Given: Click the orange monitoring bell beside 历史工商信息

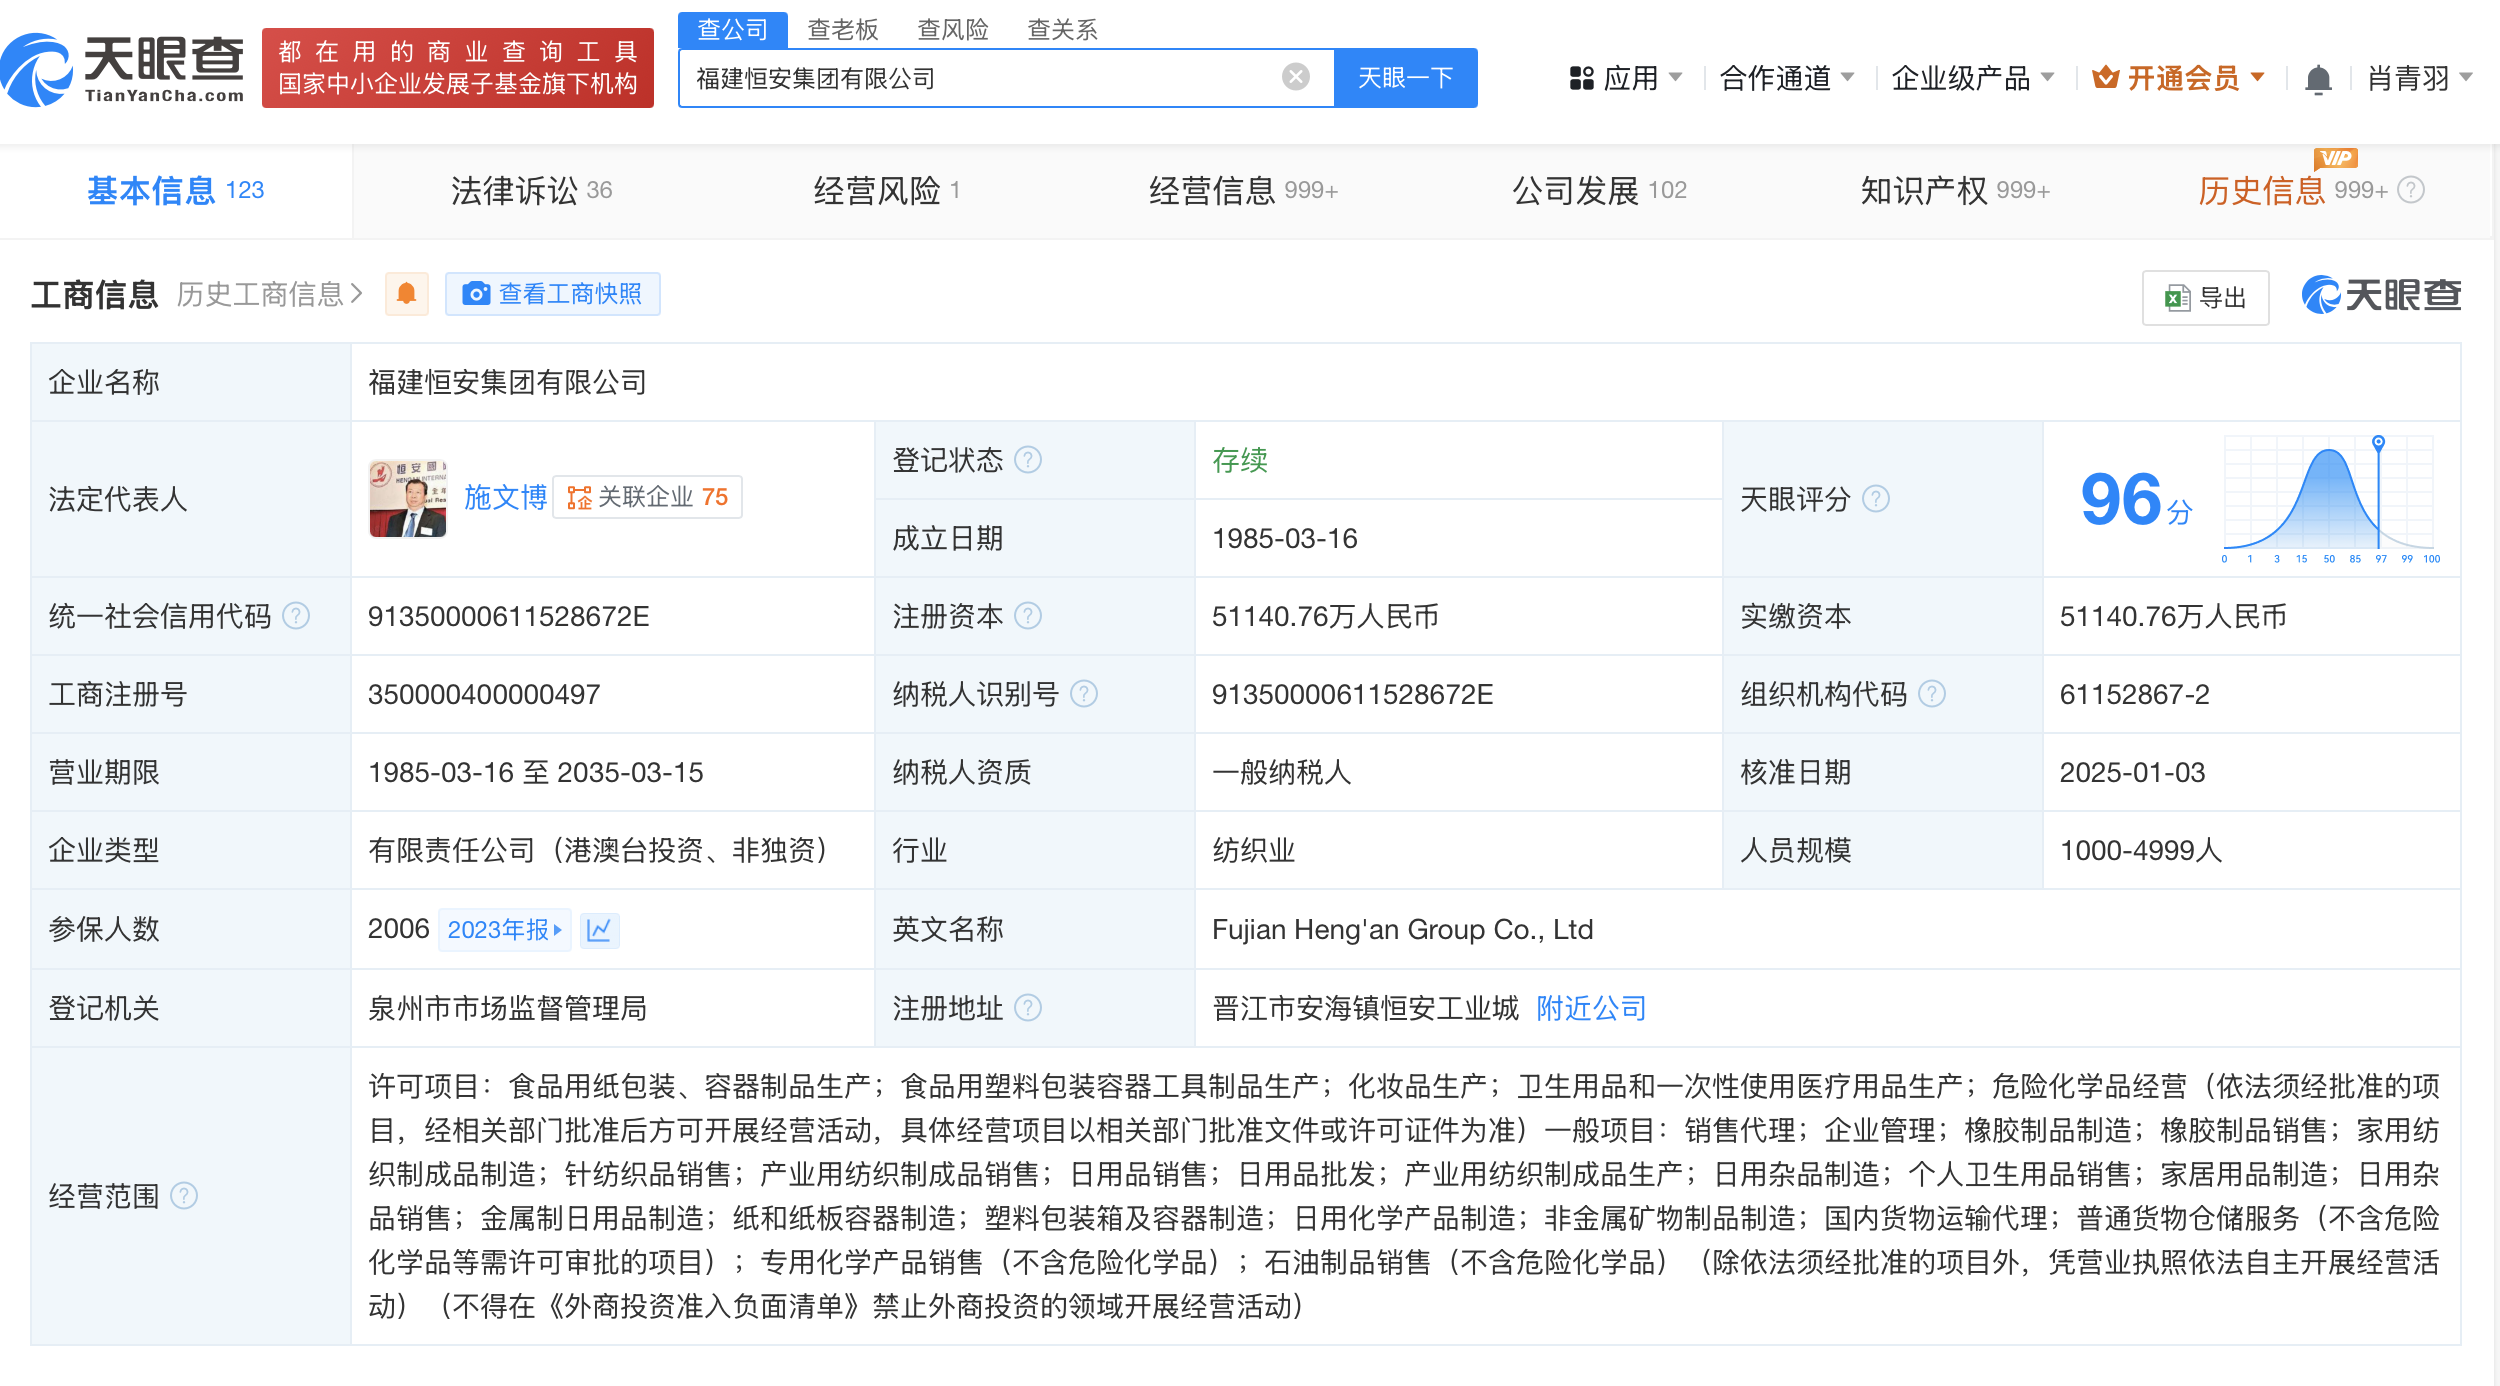Looking at the screenshot, I should click(x=407, y=294).
